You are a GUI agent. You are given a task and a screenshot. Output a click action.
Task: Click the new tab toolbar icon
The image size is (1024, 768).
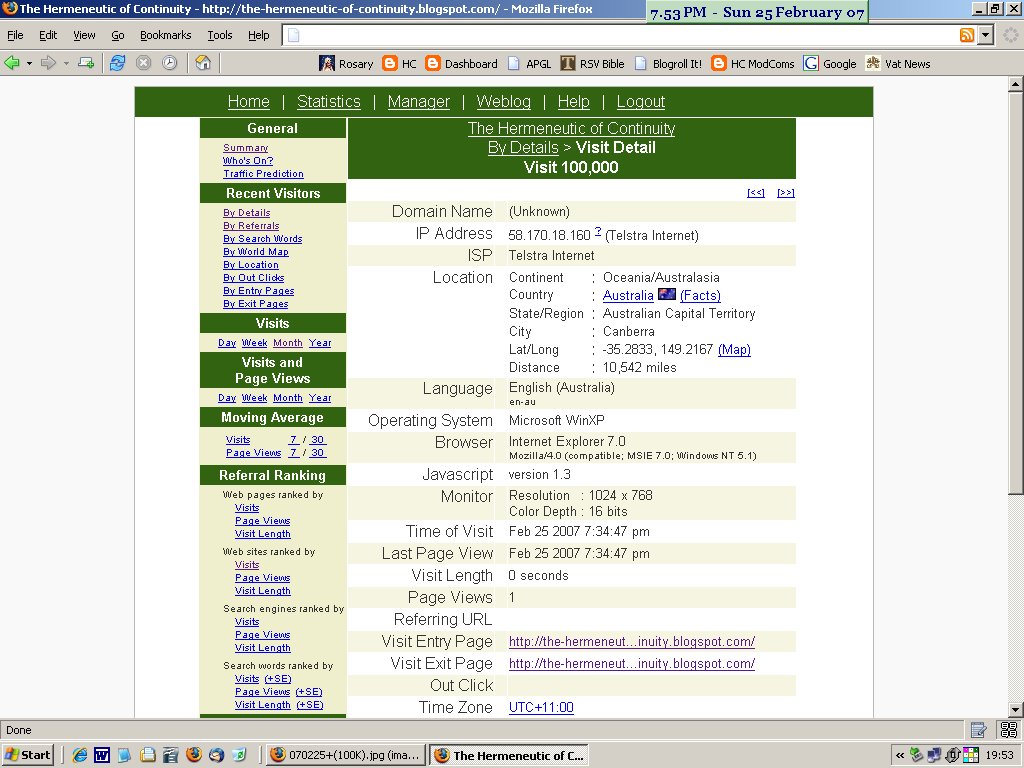point(86,63)
